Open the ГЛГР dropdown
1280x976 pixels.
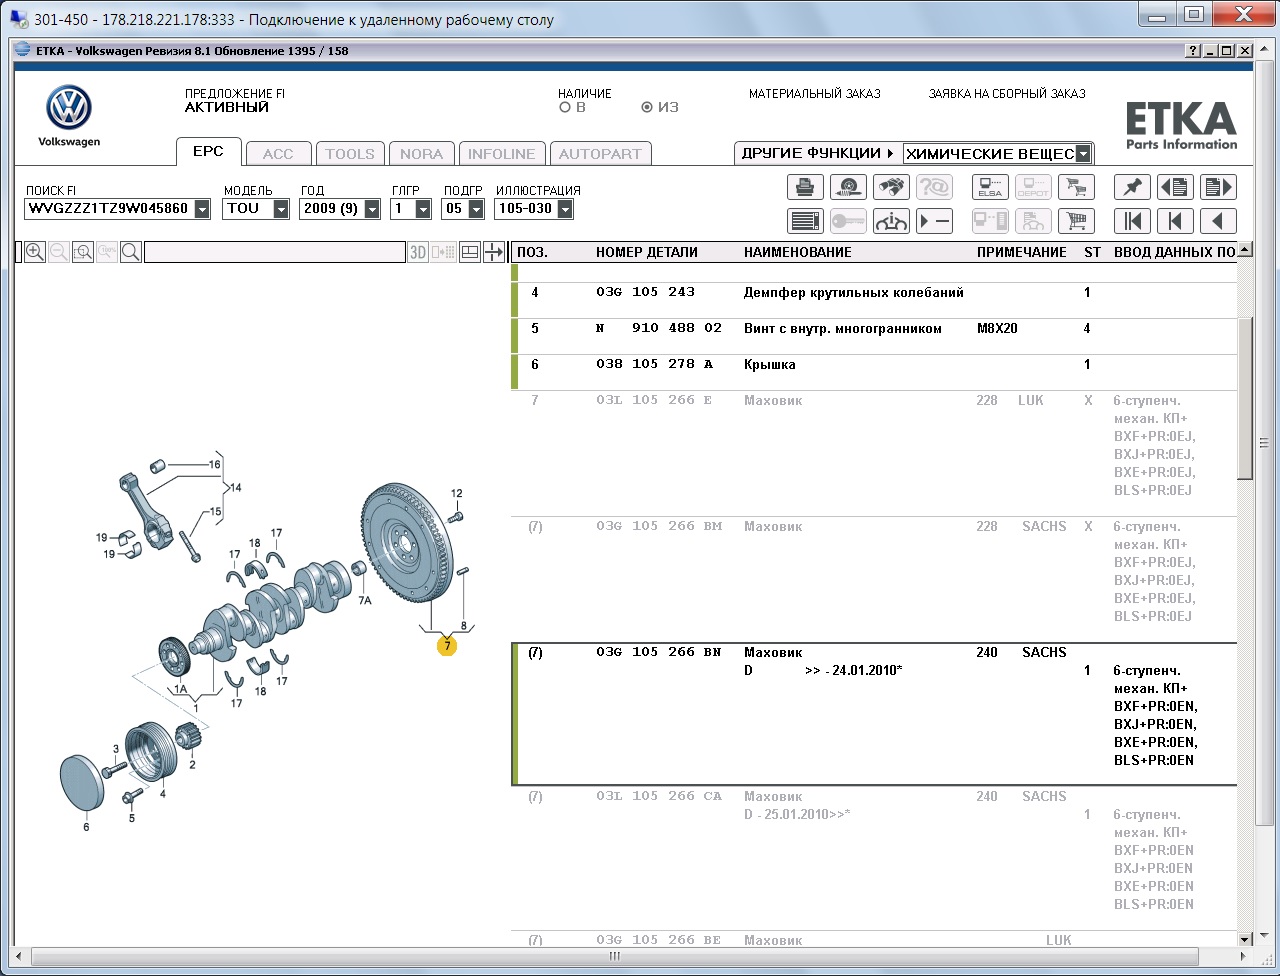pos(423,209)
